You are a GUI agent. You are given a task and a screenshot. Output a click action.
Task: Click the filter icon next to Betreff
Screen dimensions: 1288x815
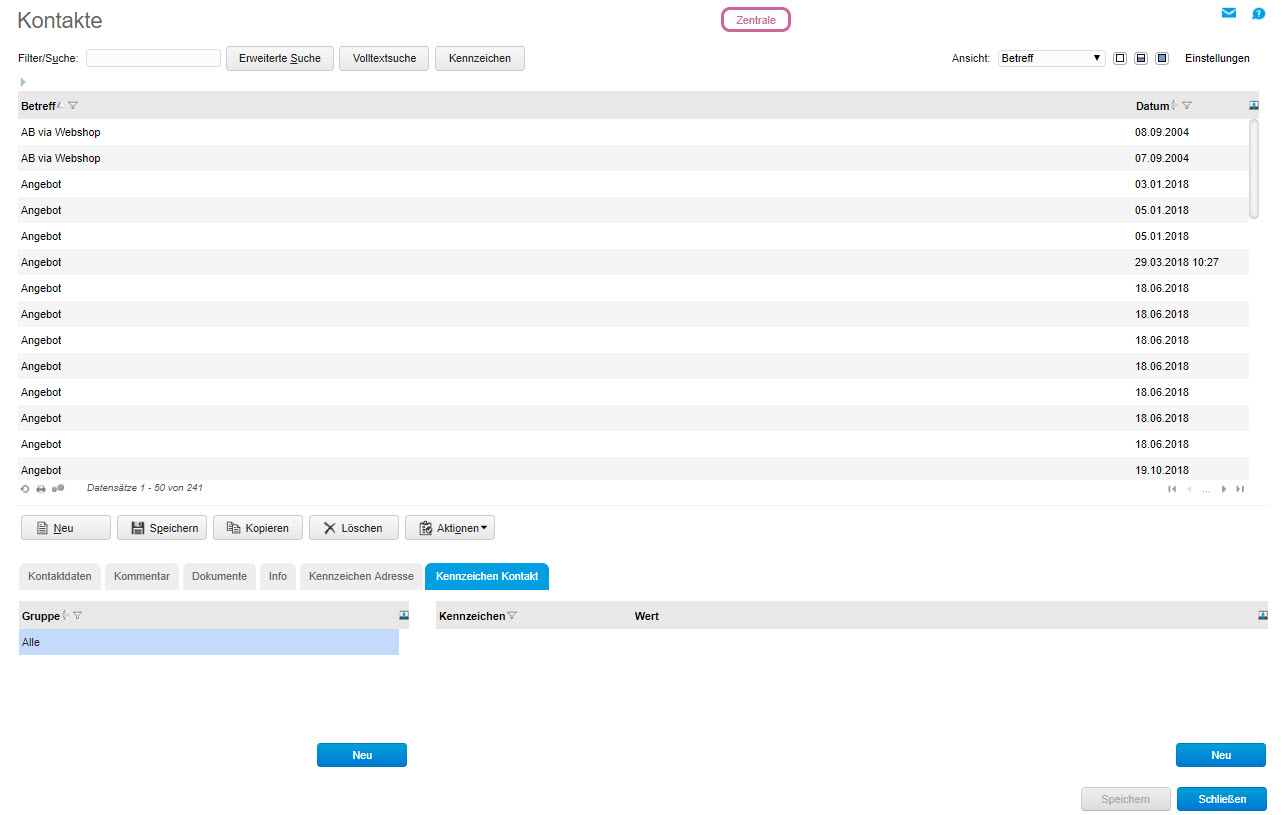click(73, 106)
